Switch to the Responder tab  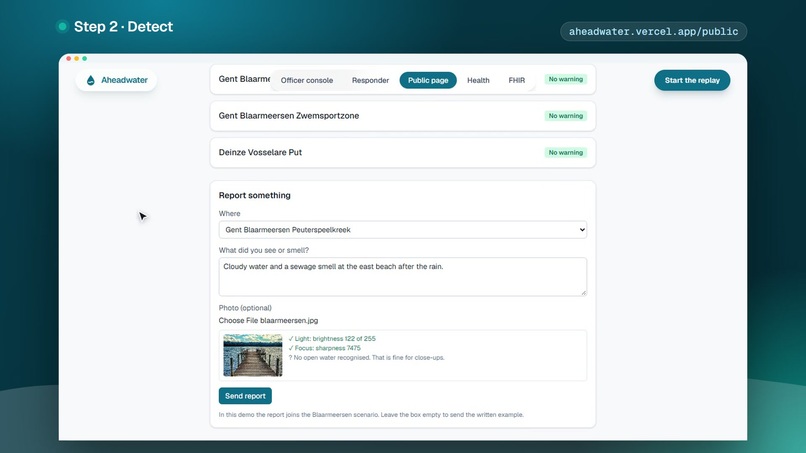coord(370,80)
